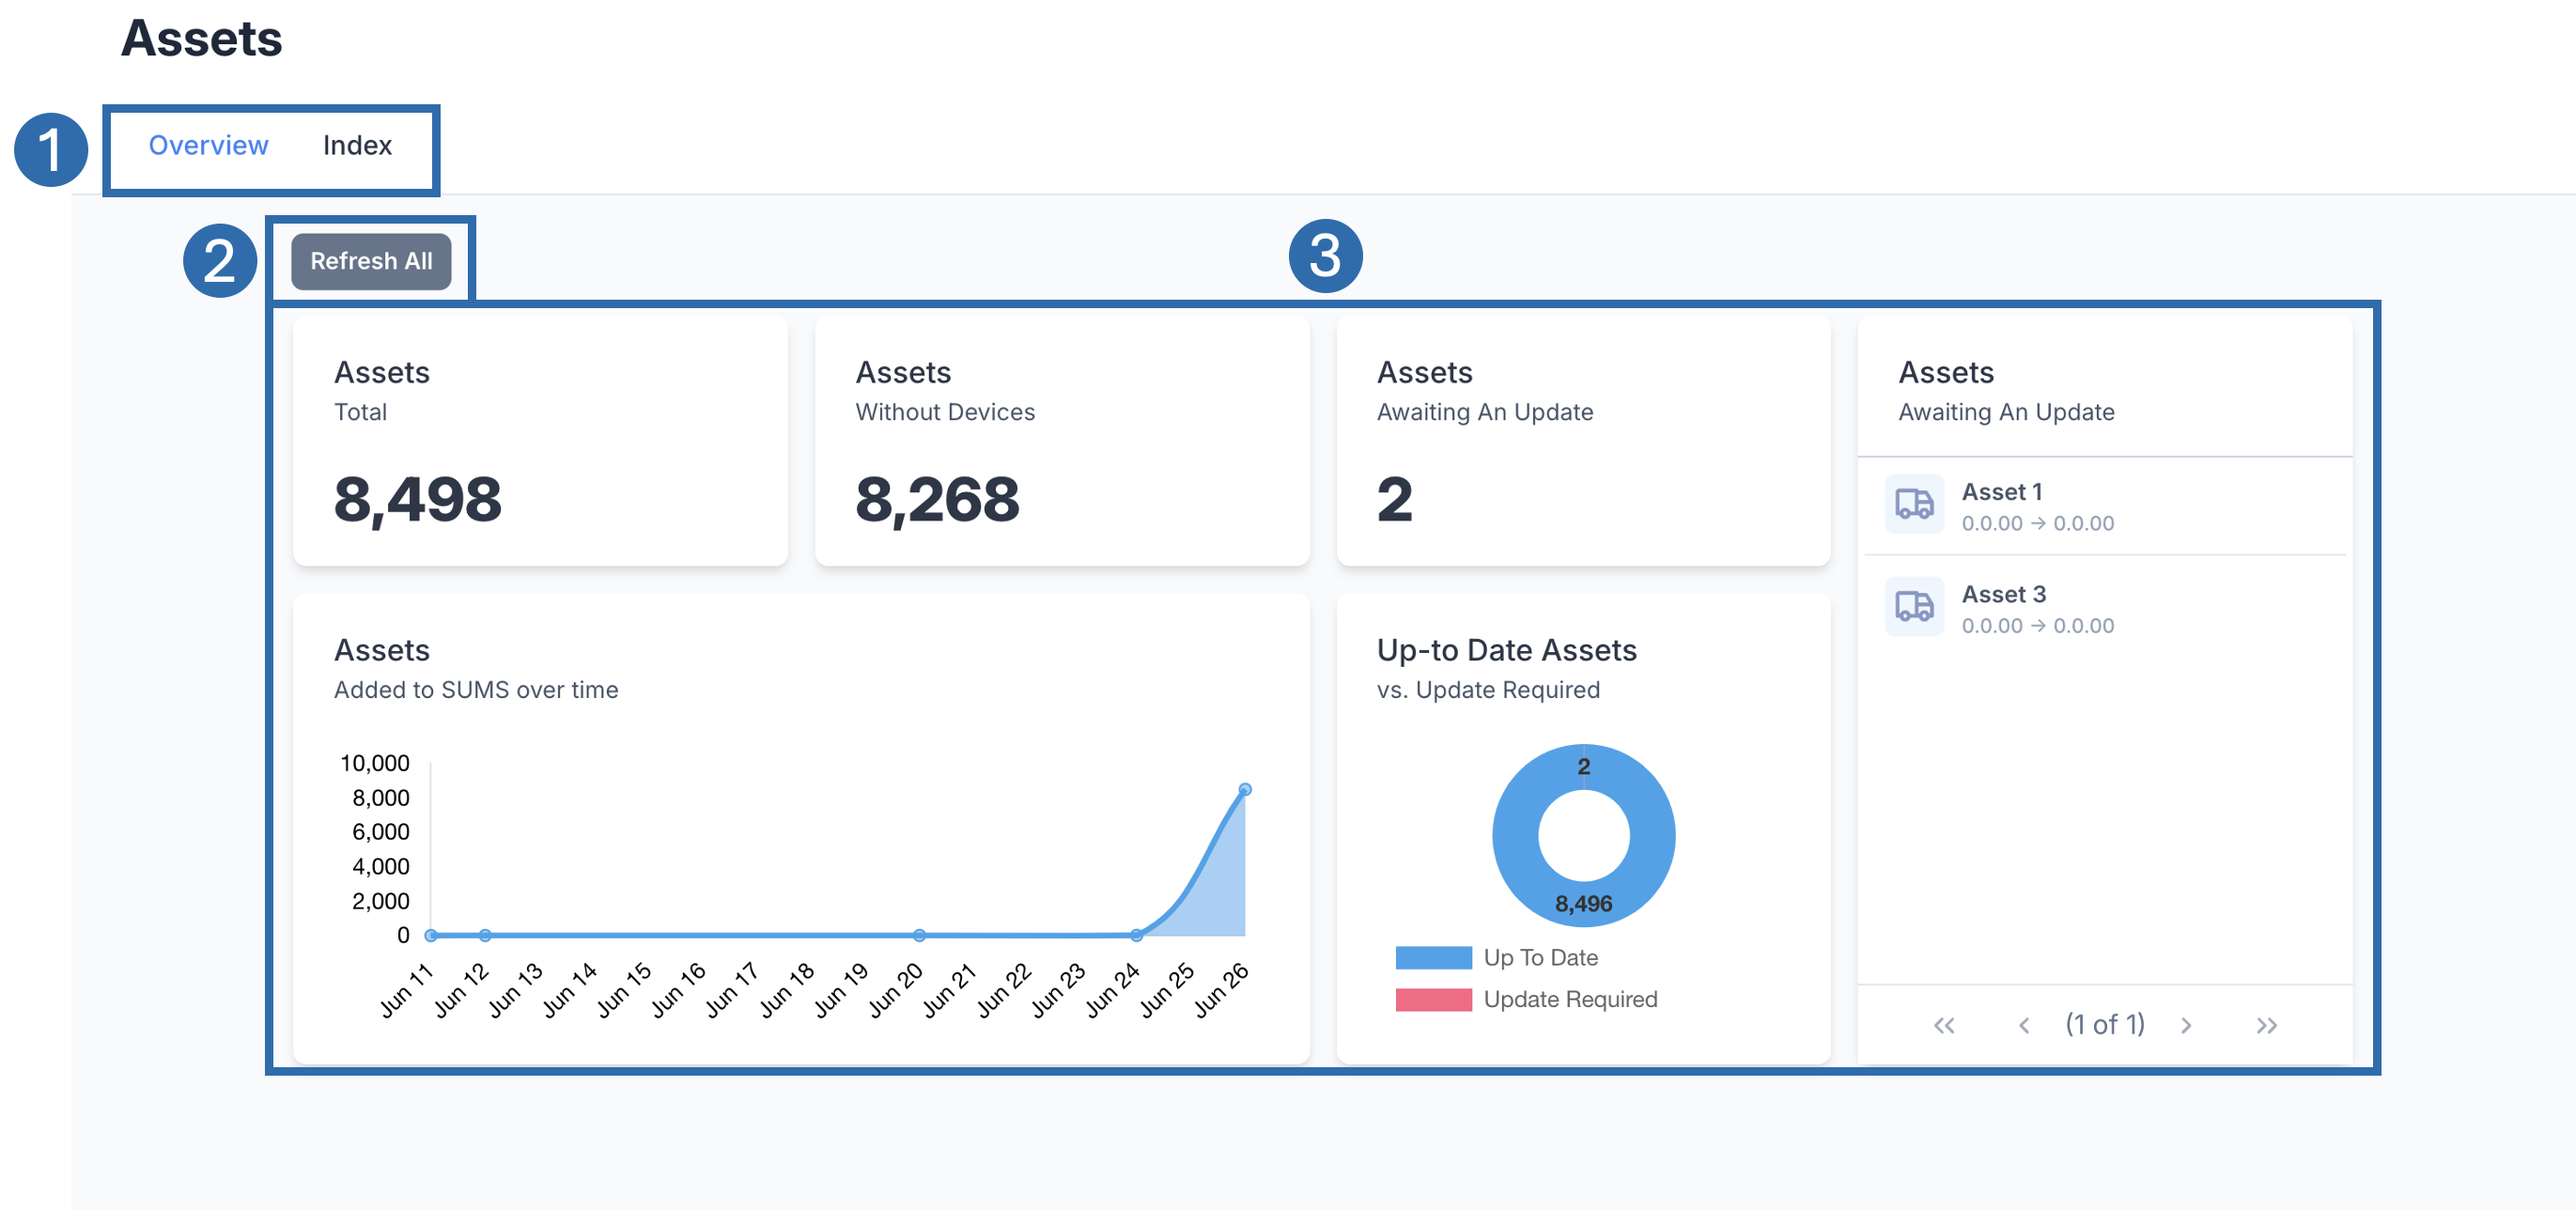The image size is (2576, 1210).
Task: Go to next page of asset list
Action: pos(2186,1025)
